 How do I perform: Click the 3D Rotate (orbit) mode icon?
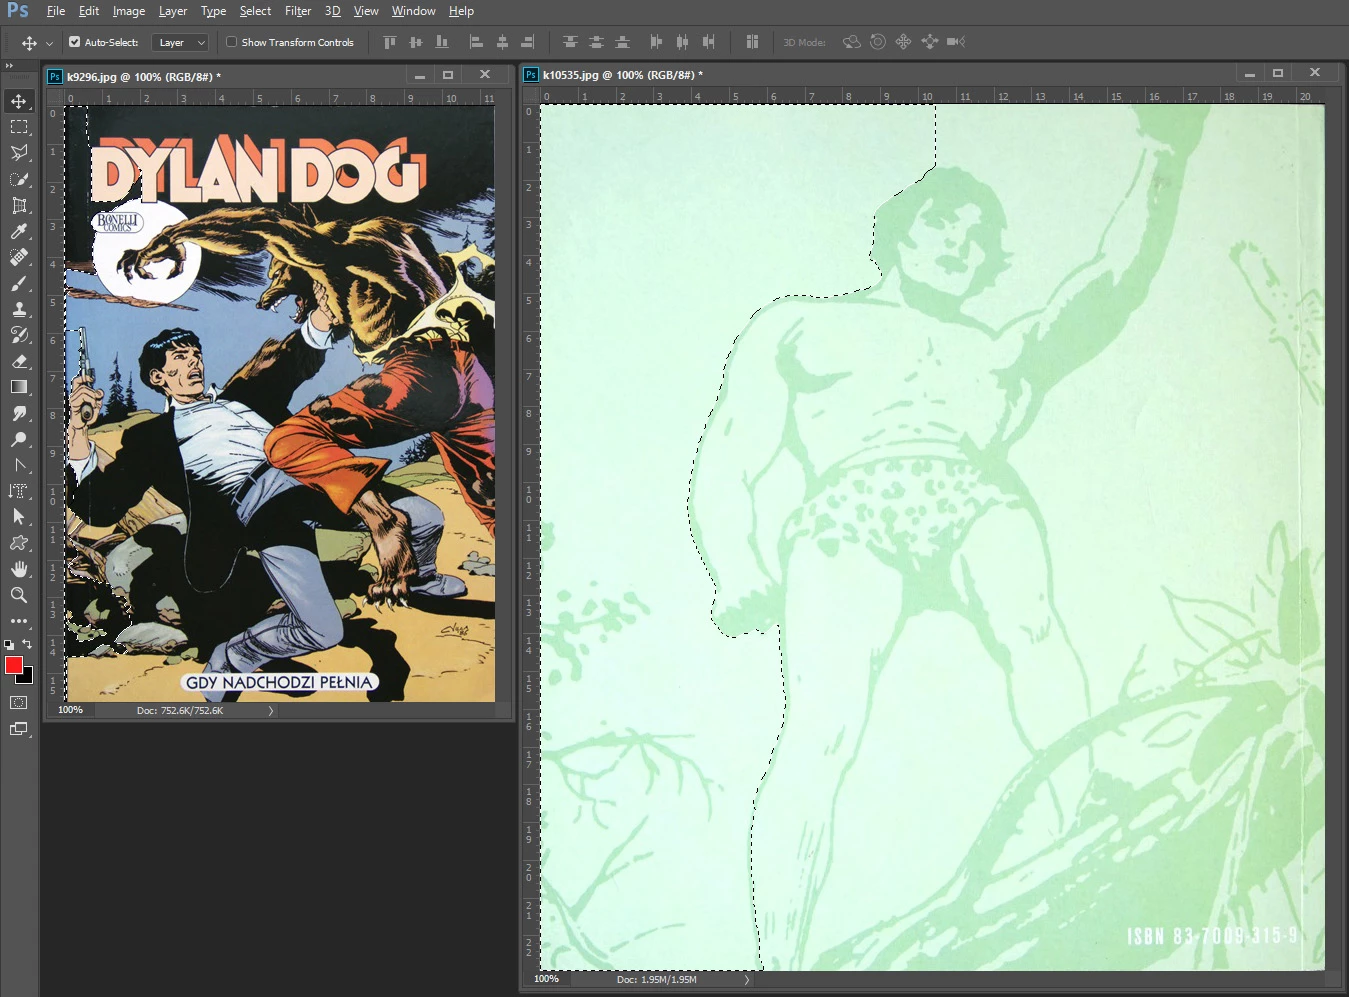tap(852, 42)
